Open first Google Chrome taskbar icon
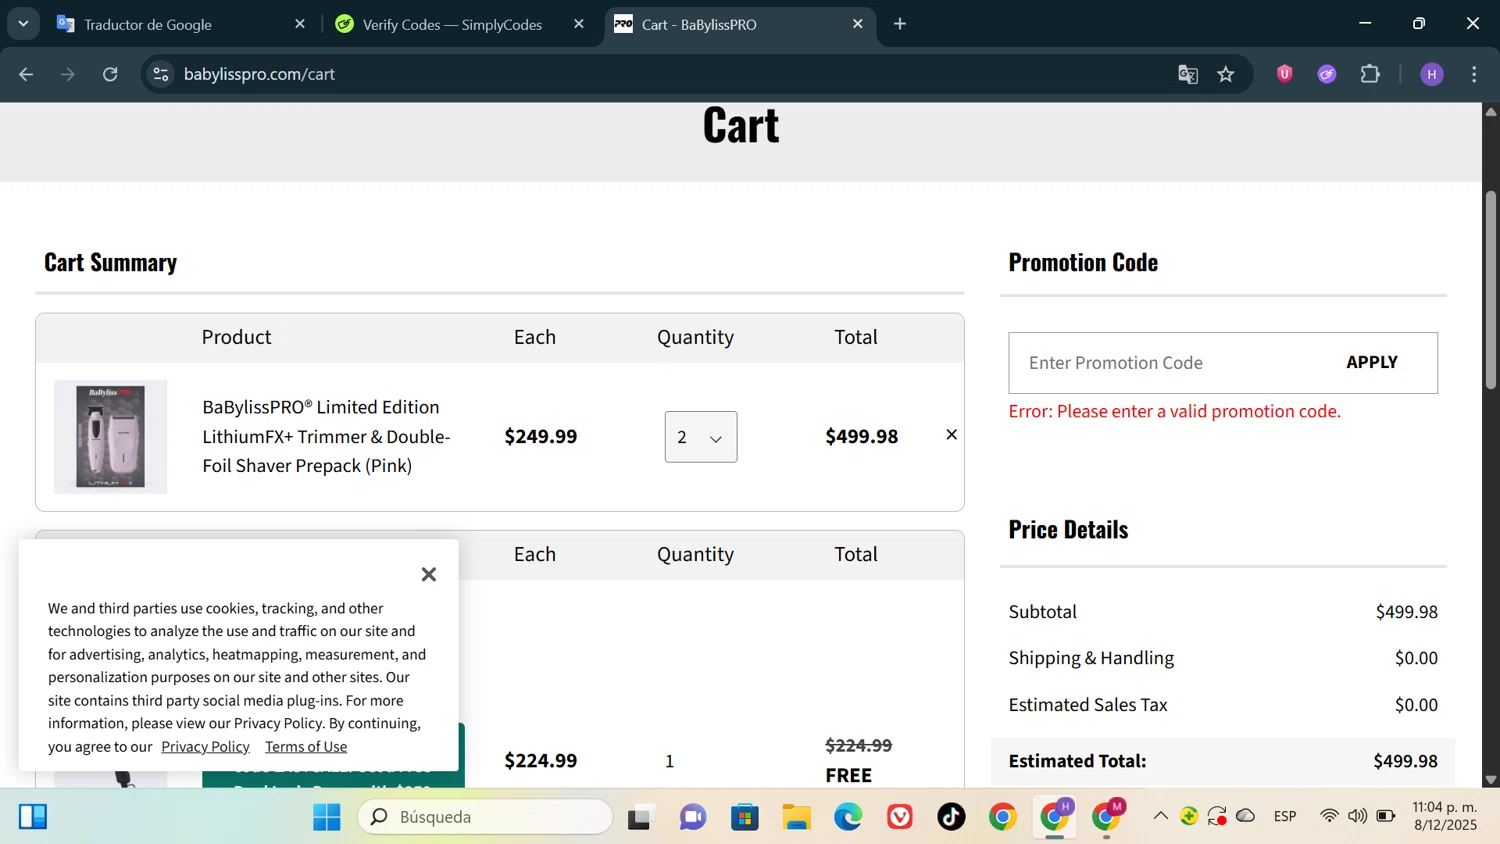1500x844 pixels. tap(1003, 817)
